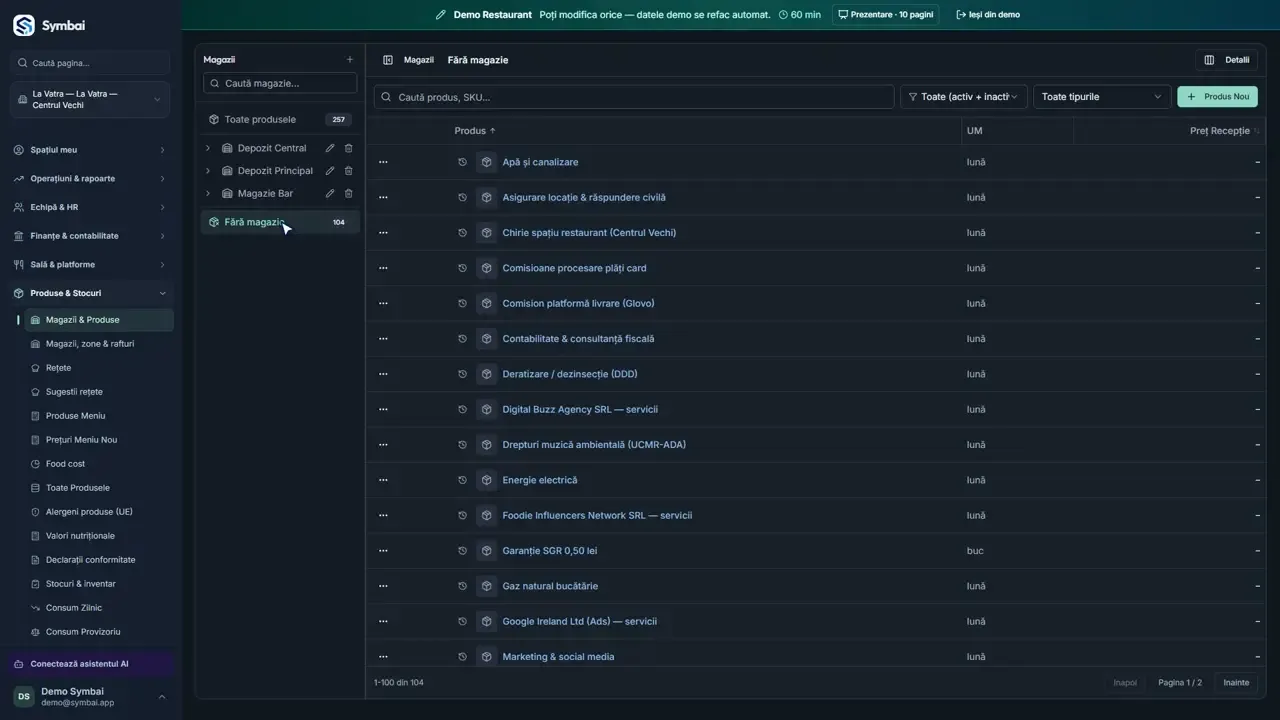Click the Symbai logo icon
1280x720 pixels.
(23, 25)
